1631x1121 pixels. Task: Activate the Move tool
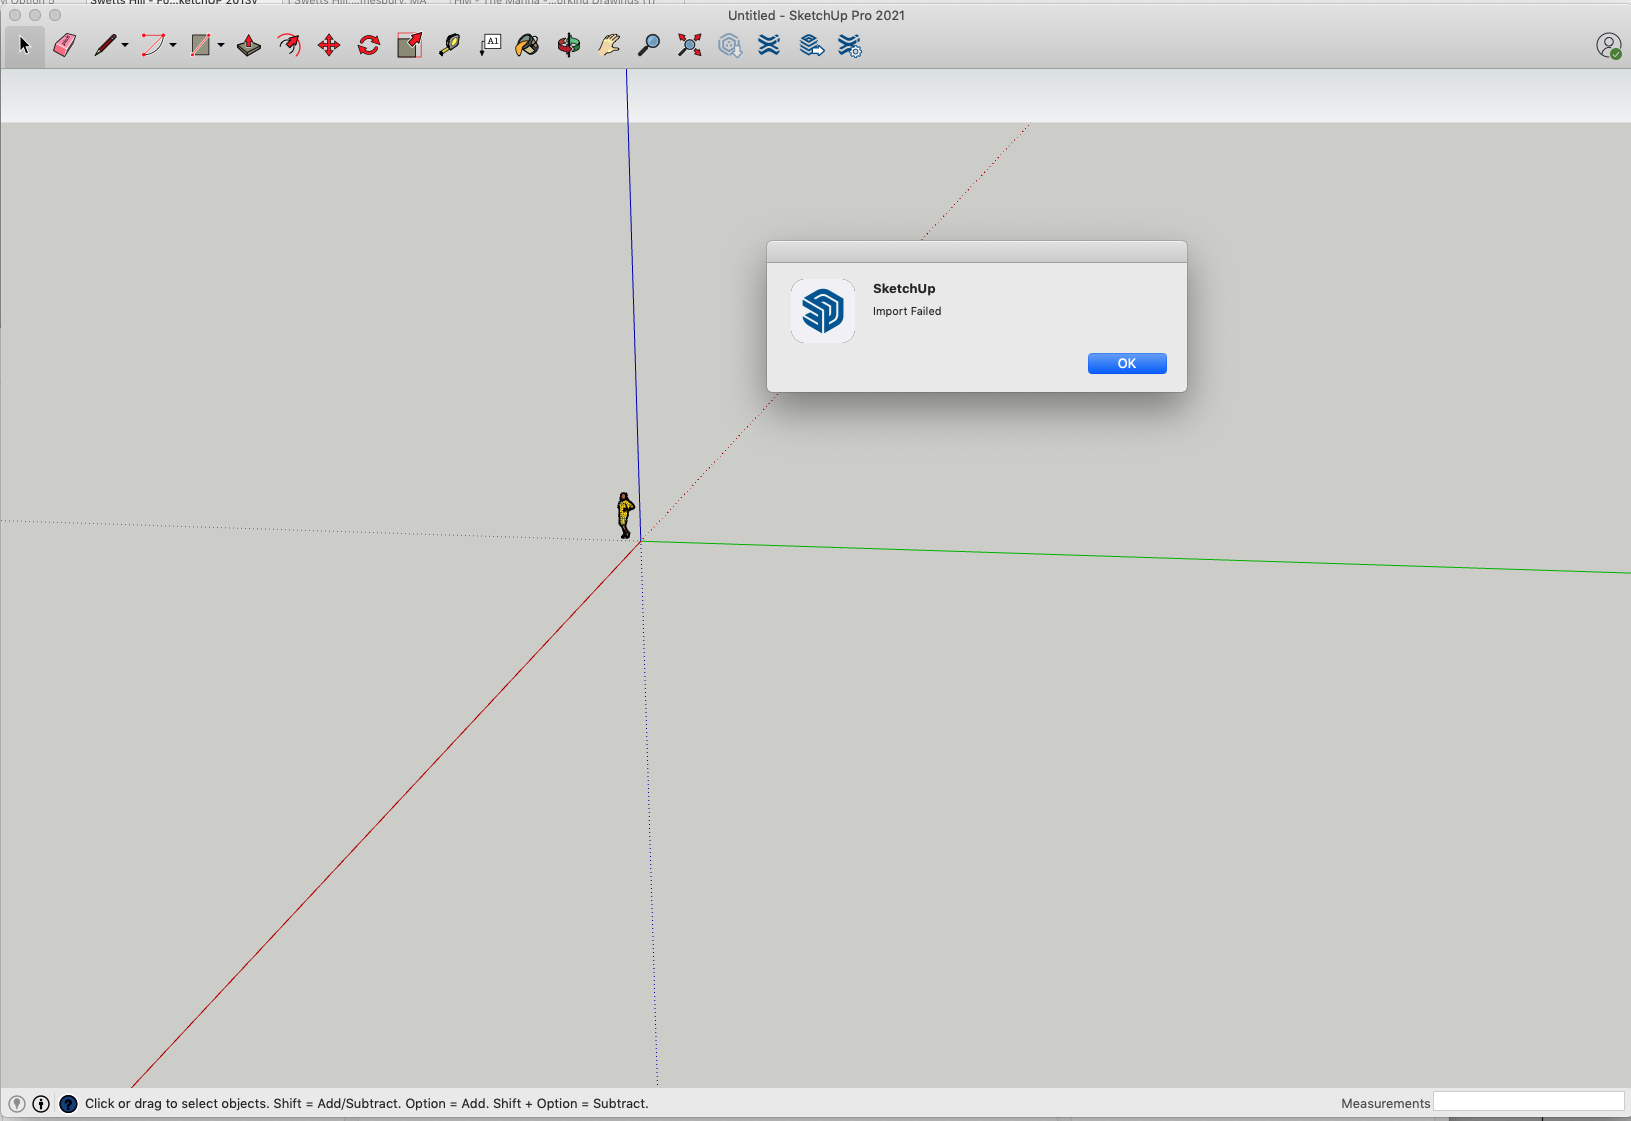329,45
